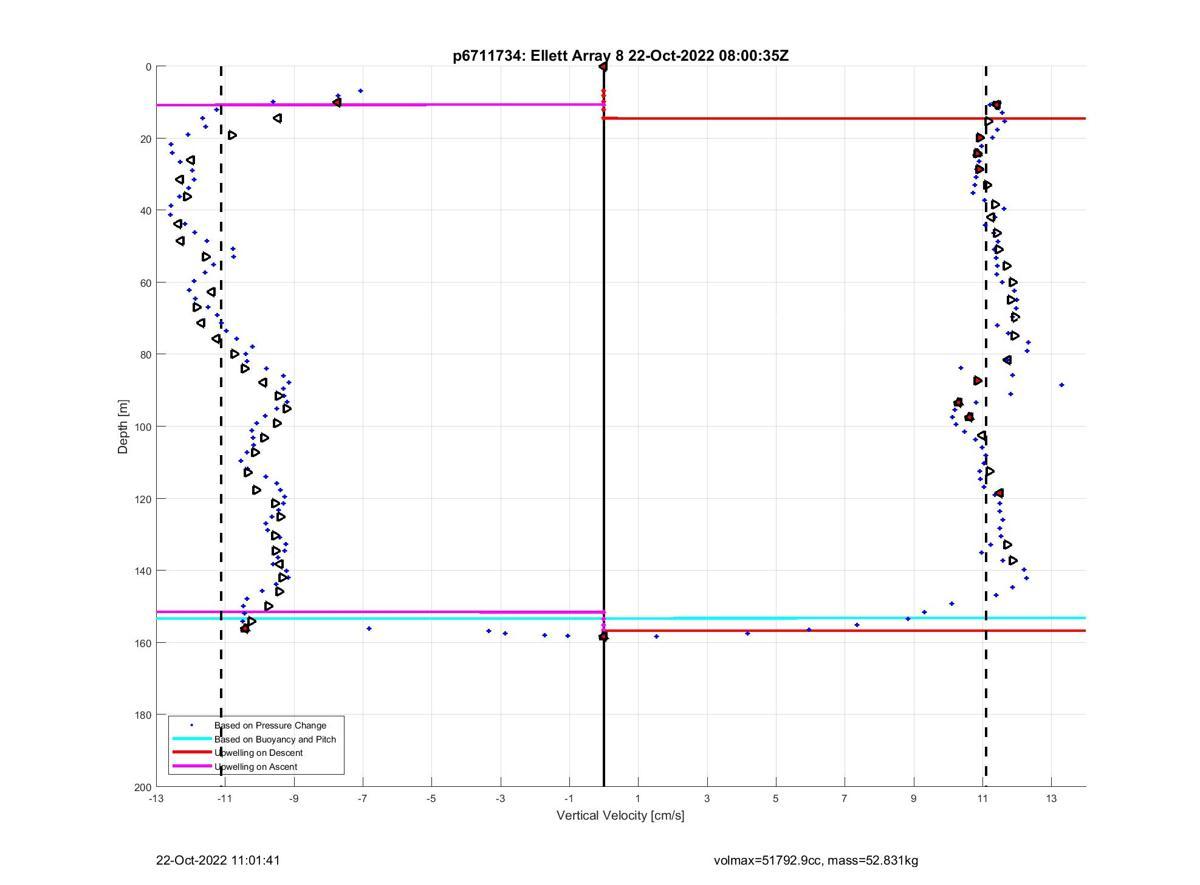The image size is (1200, 885).
Task: Click the Upwelling on Ascent legend entry
Action: (255, 767)
